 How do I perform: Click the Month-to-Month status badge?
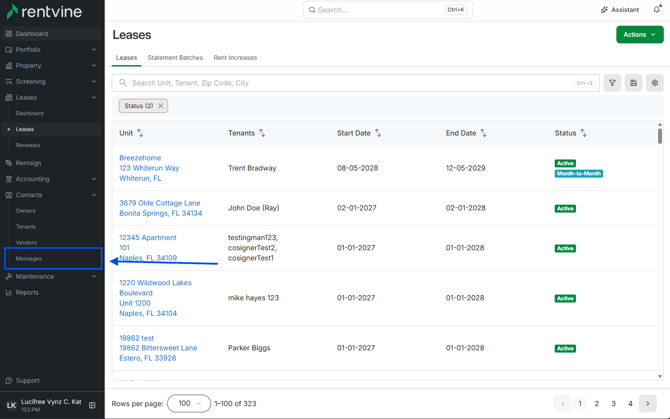point(579,173)
